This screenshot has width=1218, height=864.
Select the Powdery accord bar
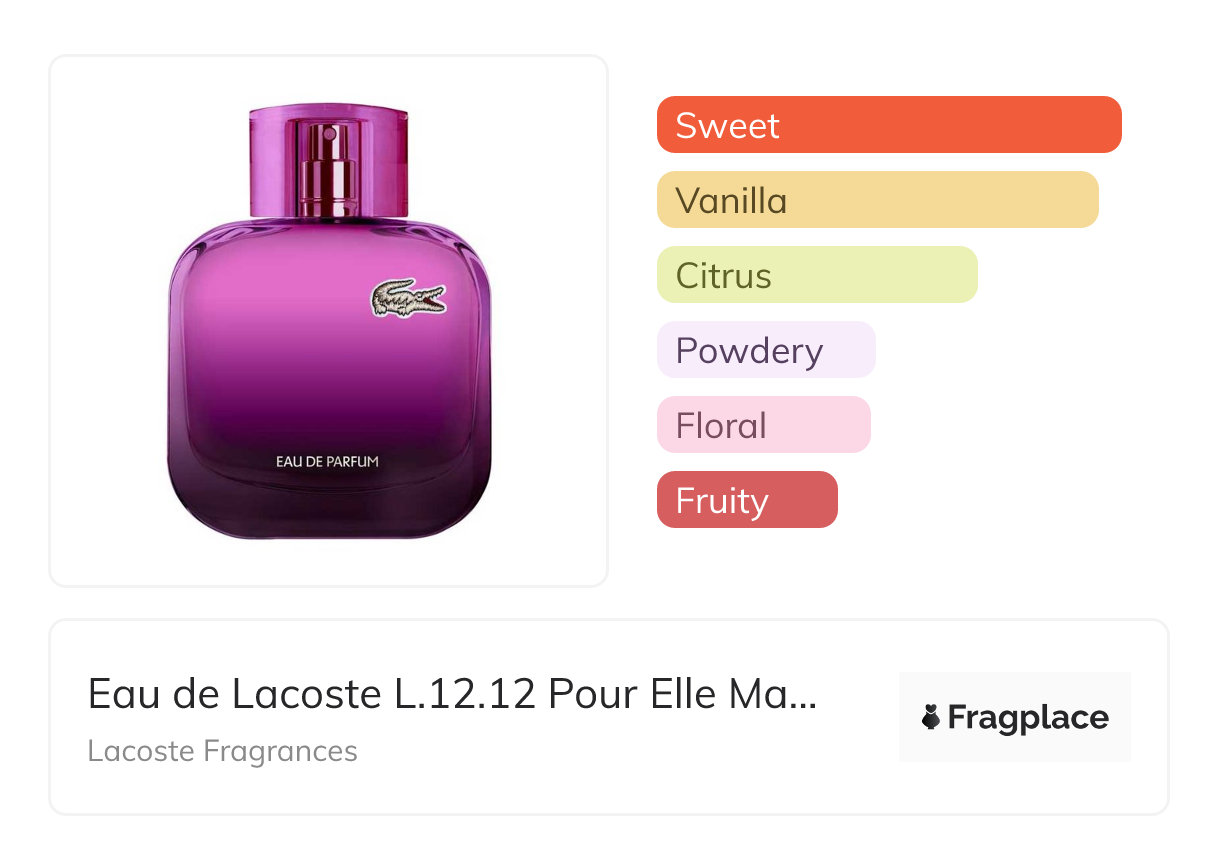[x=766, y=350]
